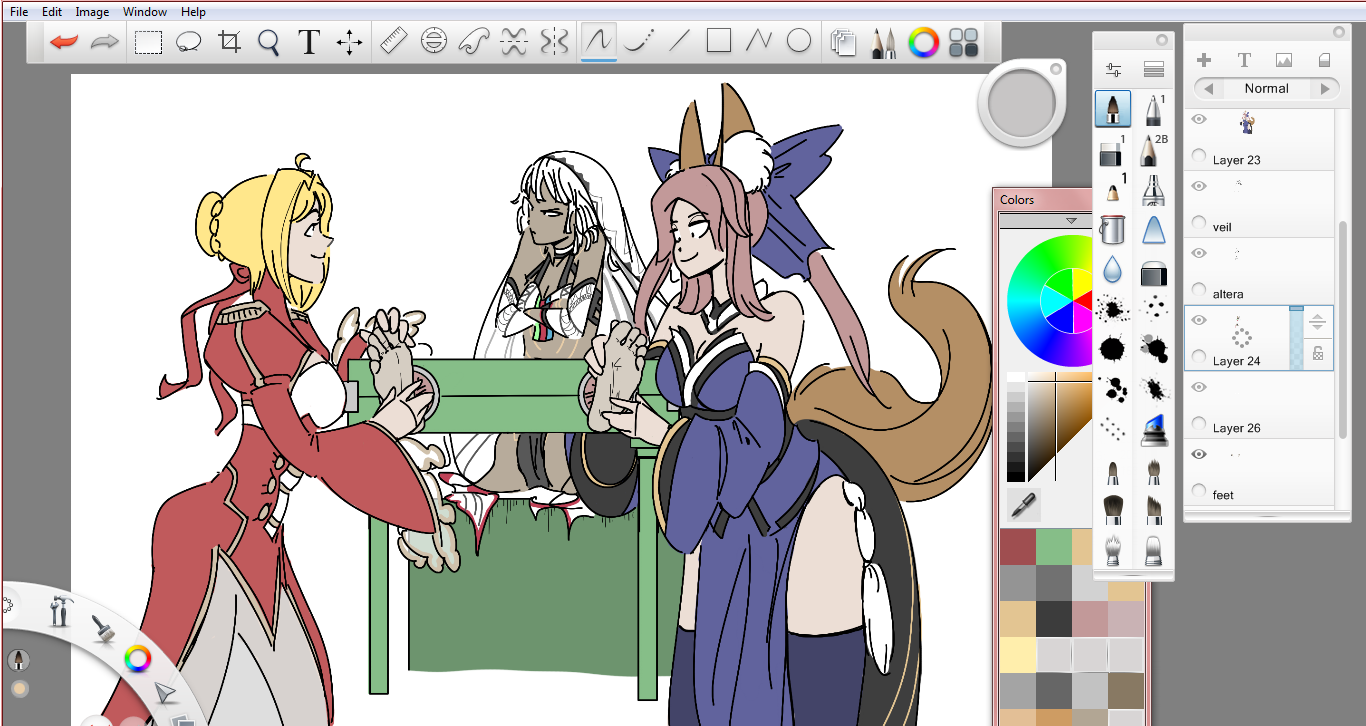Toggle visibility of the altera layer
Image resolution: width=1366 pixels, height=726 pixels.
(x=1199, y=253)
